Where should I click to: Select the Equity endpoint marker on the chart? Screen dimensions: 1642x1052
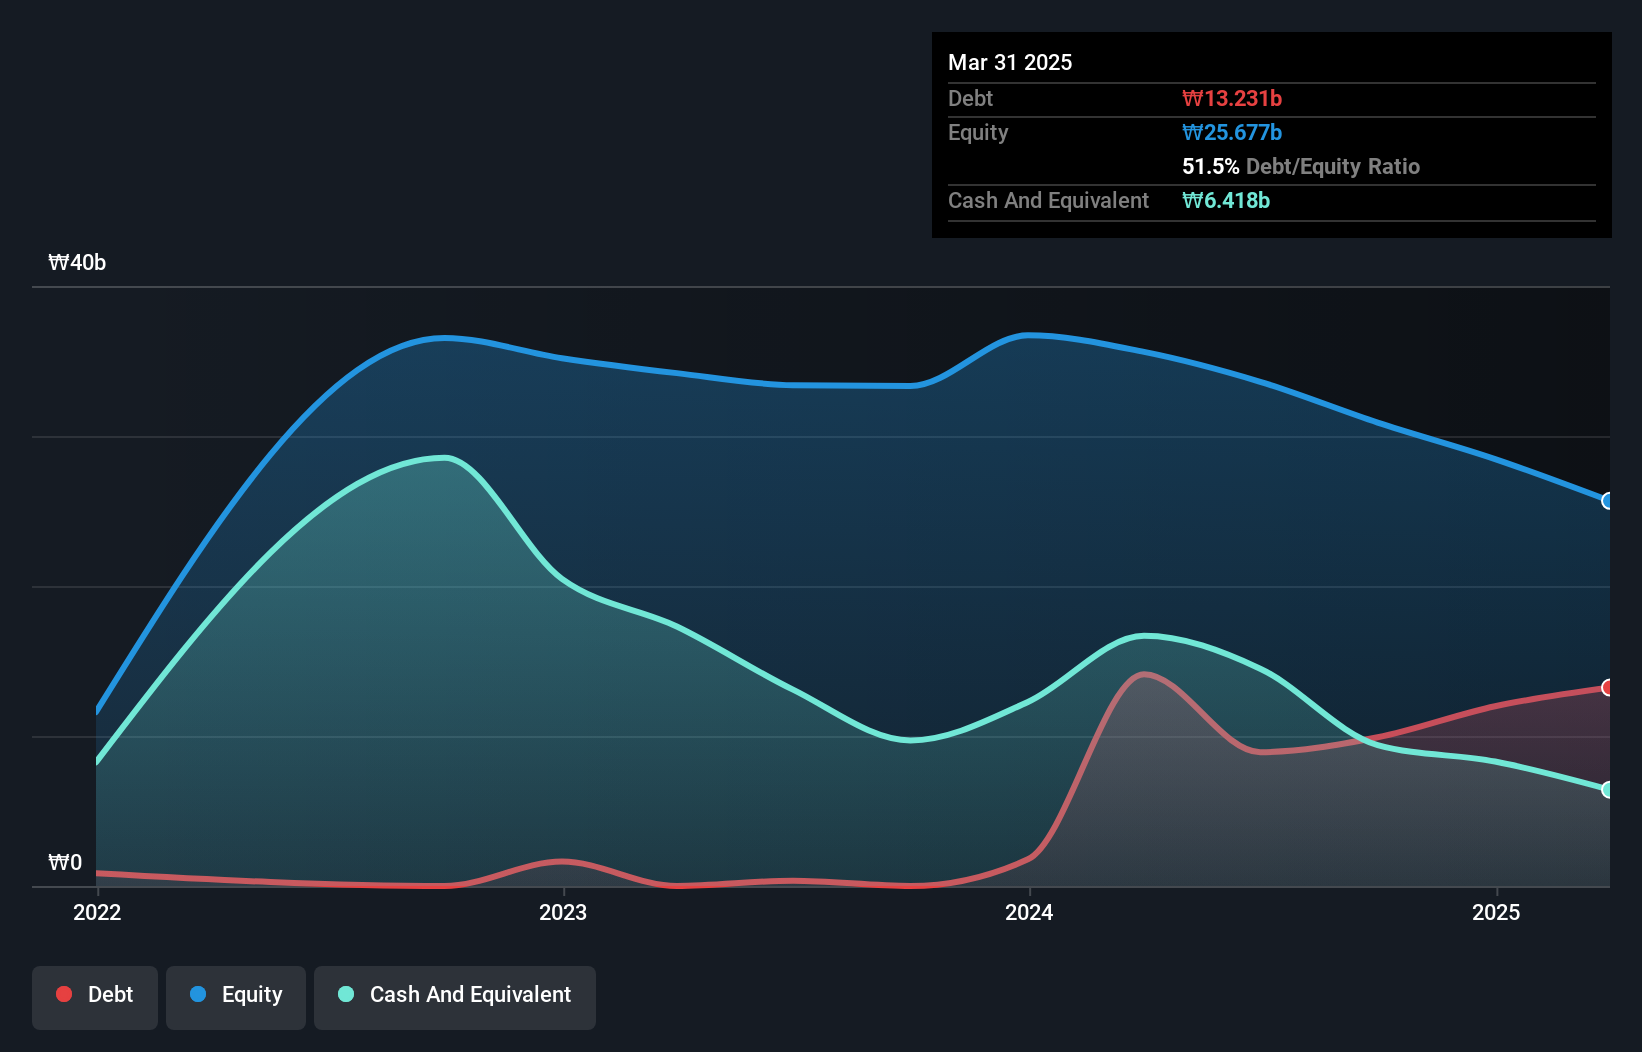point(1607,501)
